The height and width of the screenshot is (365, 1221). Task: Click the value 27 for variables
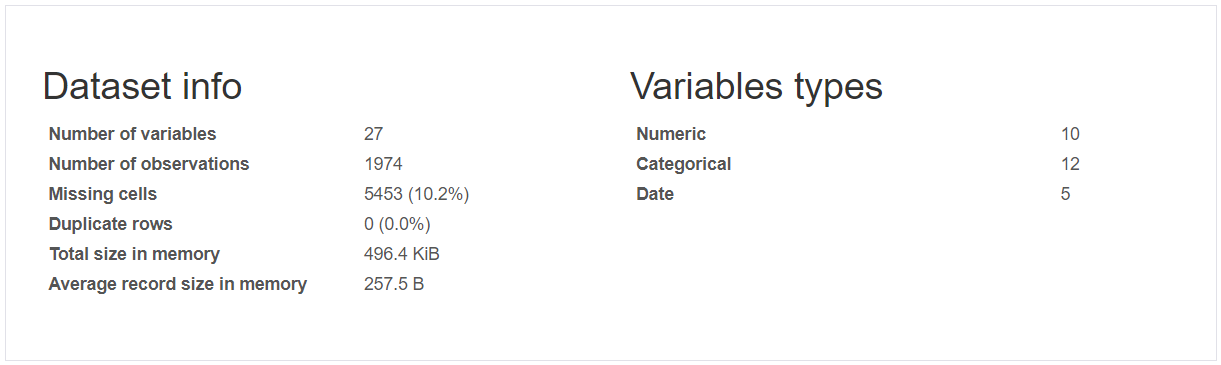coord(373,134)
